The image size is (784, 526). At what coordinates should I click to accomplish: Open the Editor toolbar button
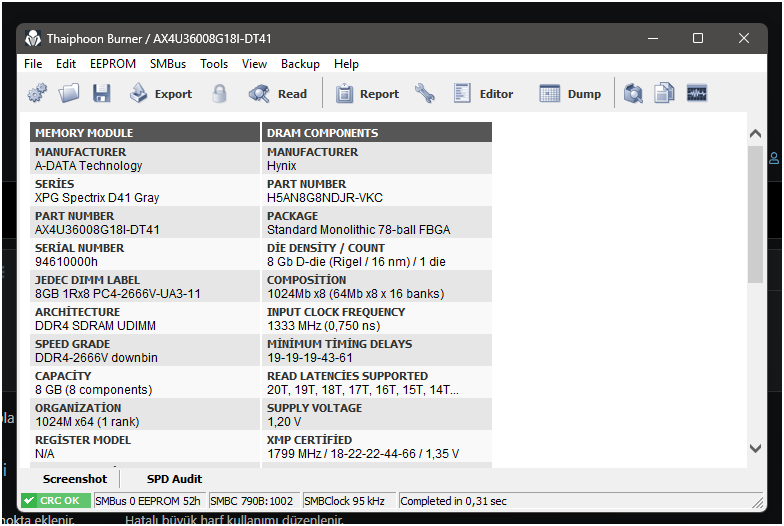(x=483, y=94)
